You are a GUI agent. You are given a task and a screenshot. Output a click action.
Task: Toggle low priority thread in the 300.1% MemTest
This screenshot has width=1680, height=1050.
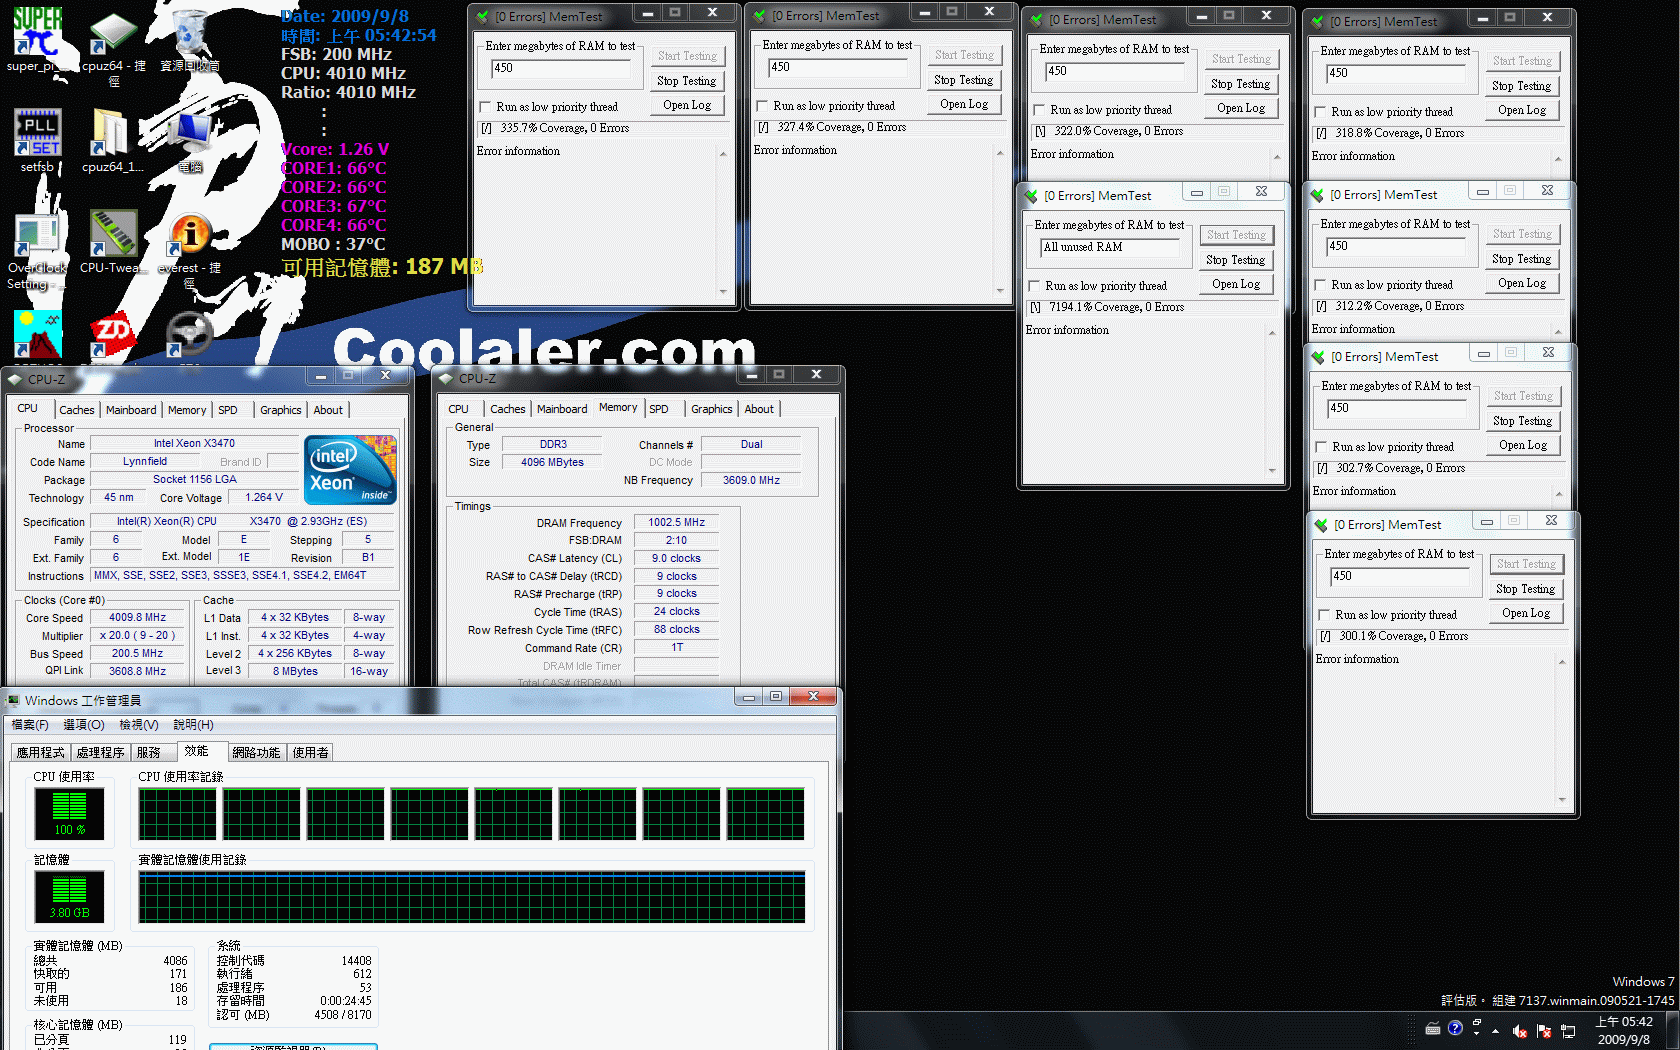pyautogui.click(x=1325, y=615)
